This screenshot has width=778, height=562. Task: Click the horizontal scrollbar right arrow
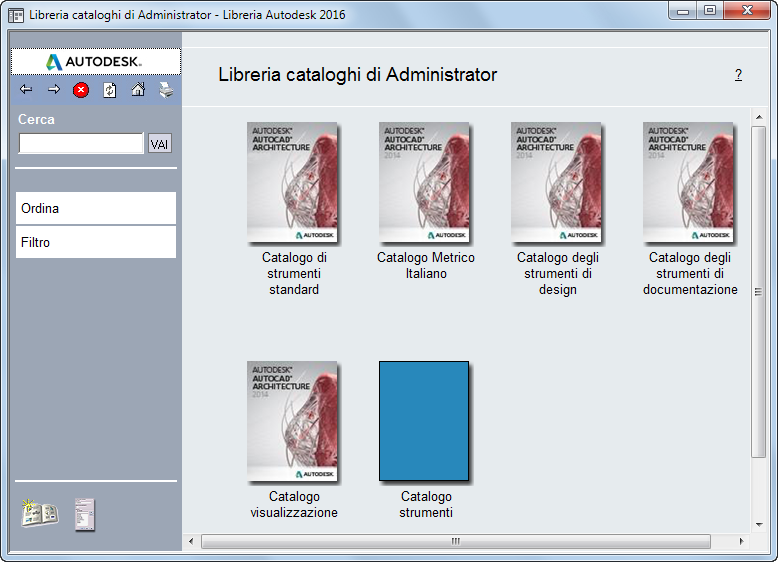pyautogui.click(x=741, y=541)
